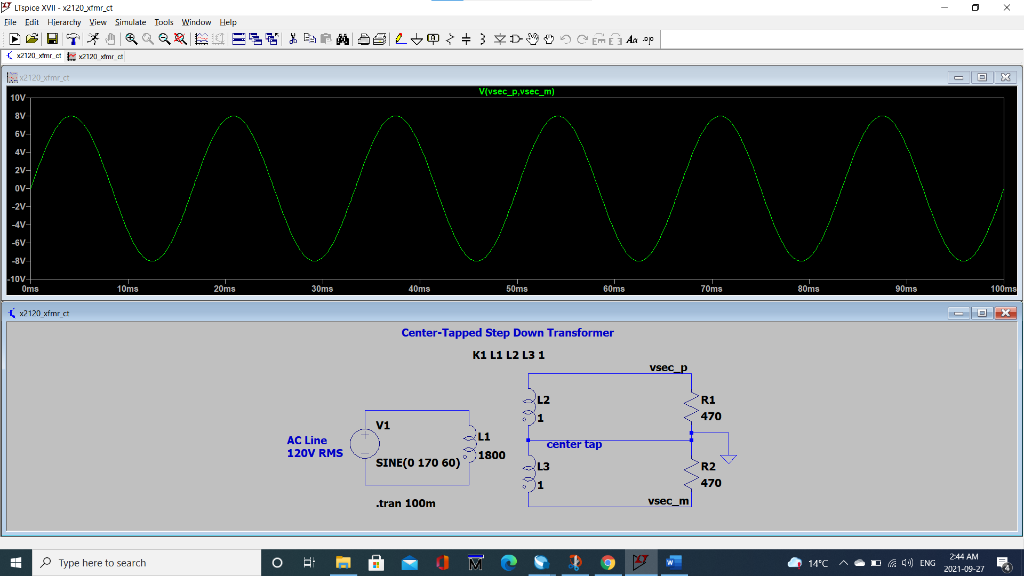Place a resistor component
Screen dimensions: 1024x576
[x=450, y=40]
